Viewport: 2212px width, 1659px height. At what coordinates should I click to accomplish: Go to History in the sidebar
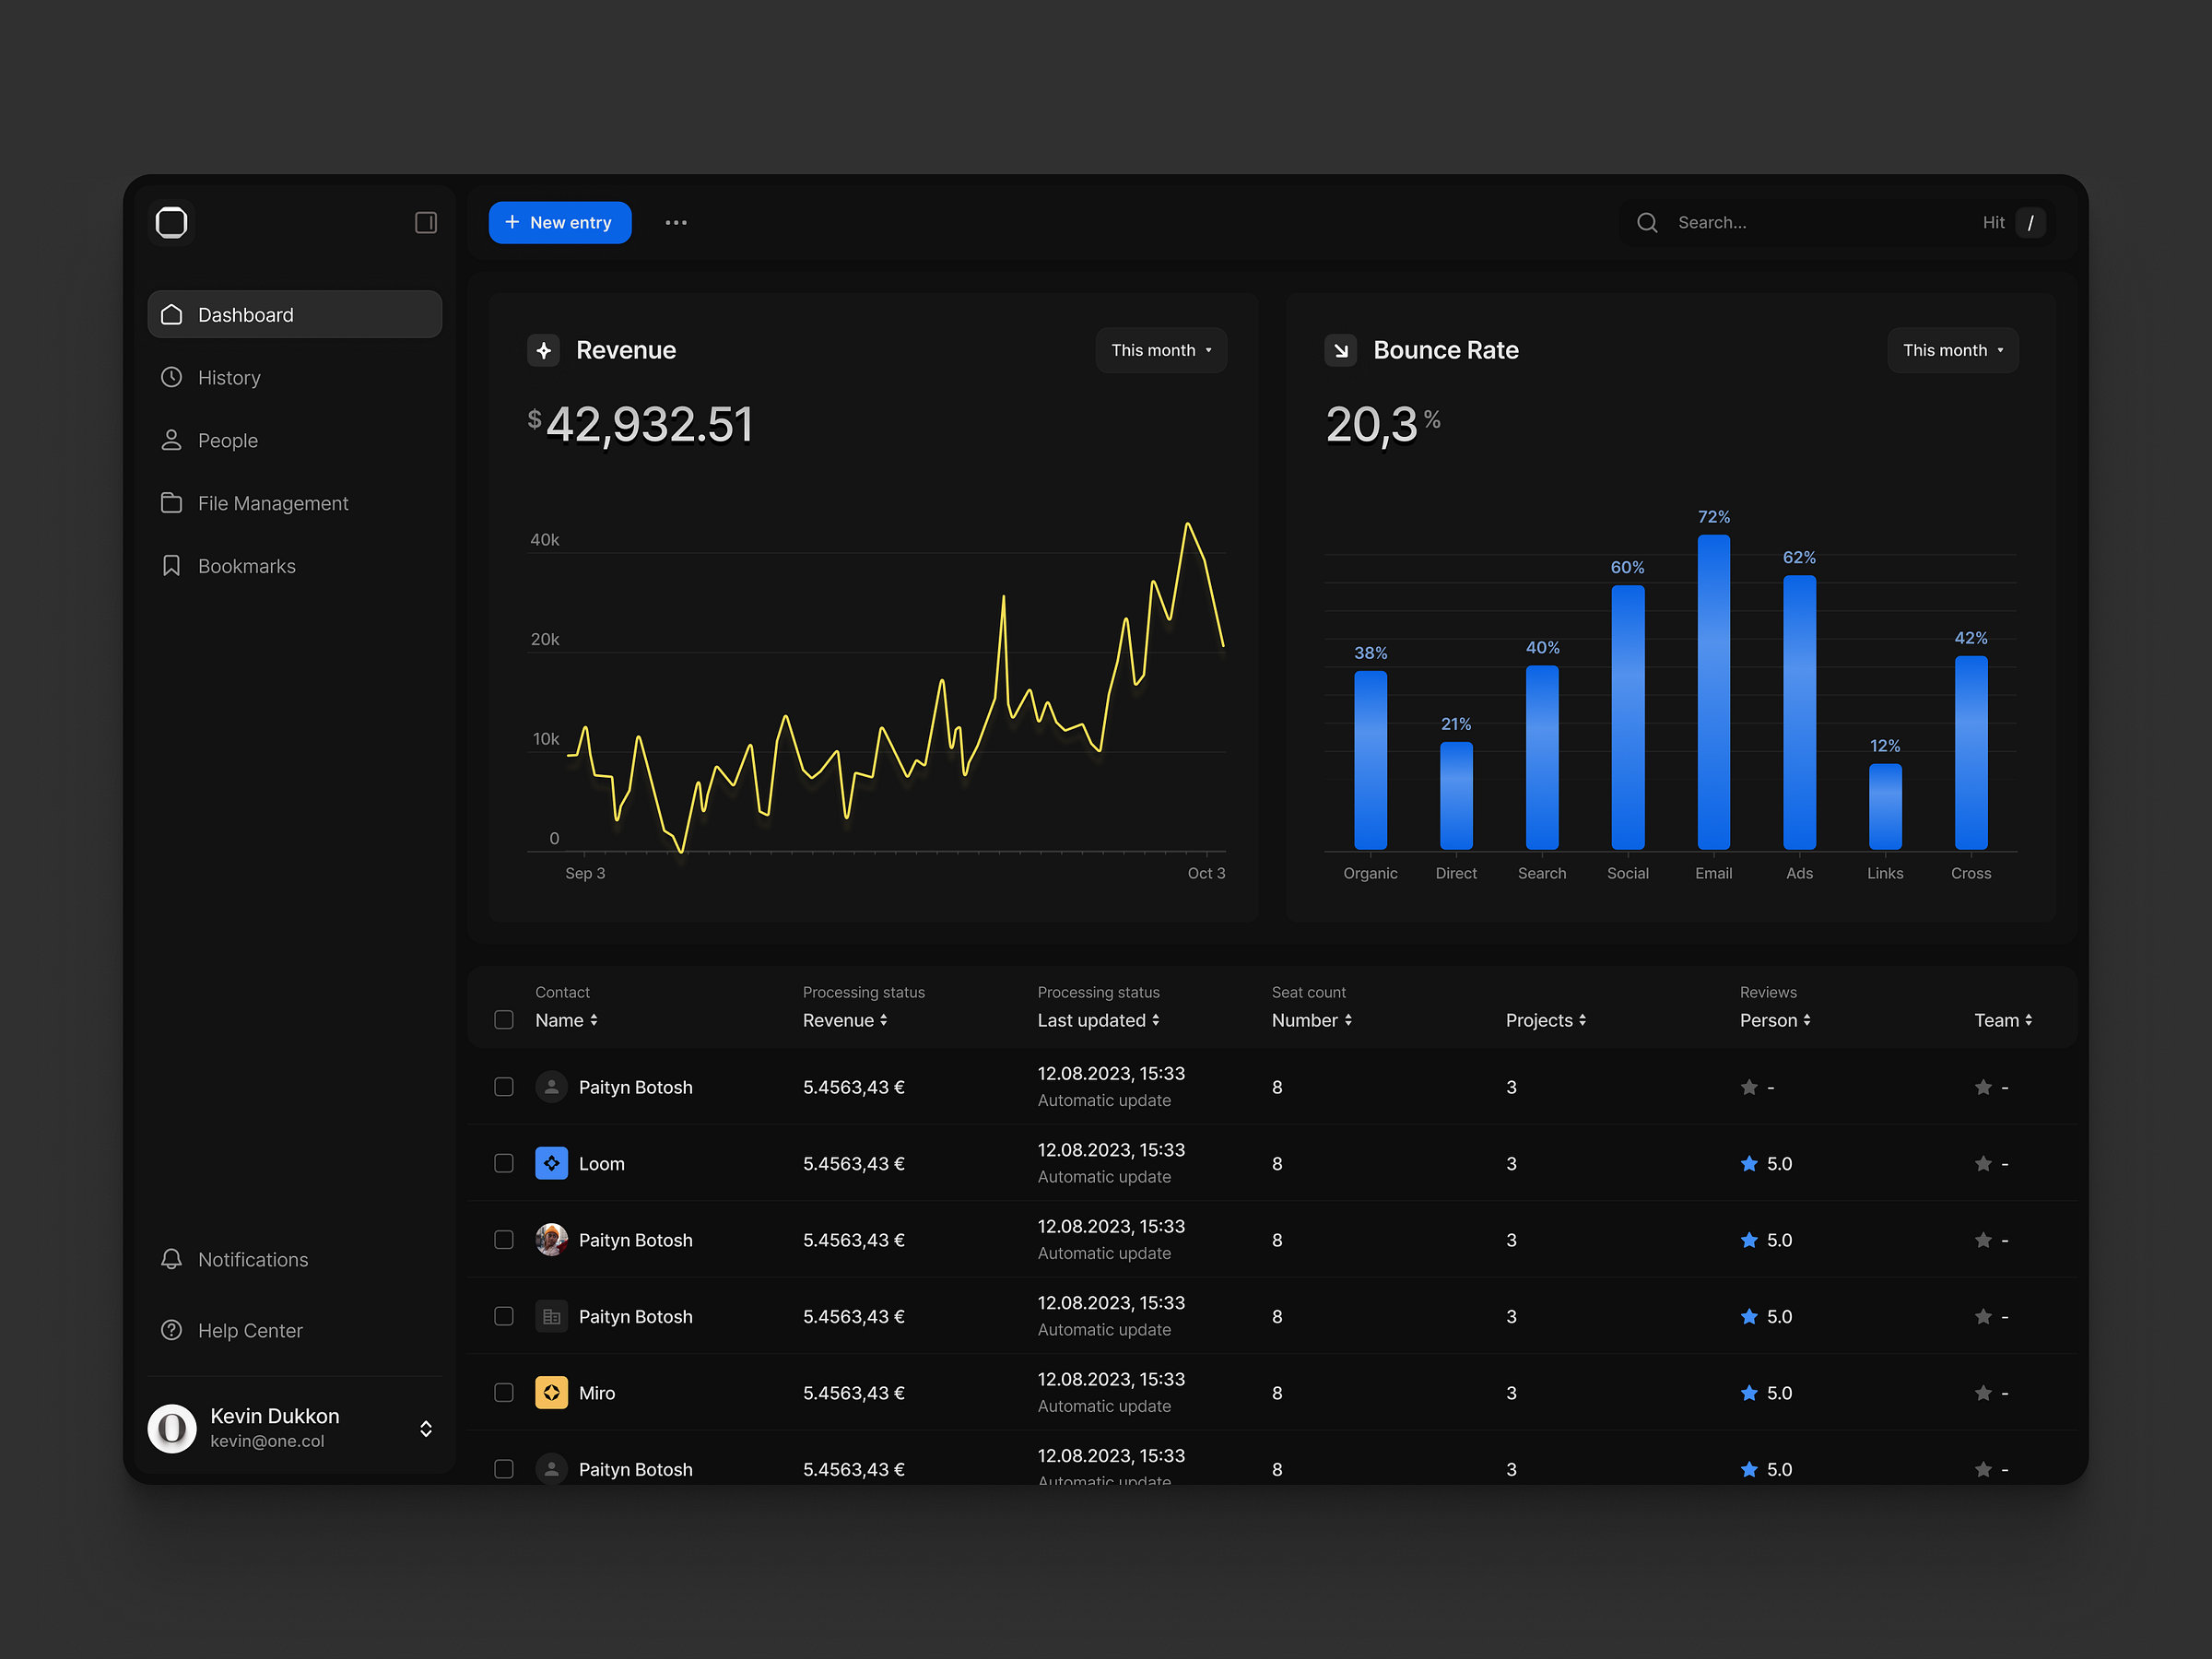(295, 377)
